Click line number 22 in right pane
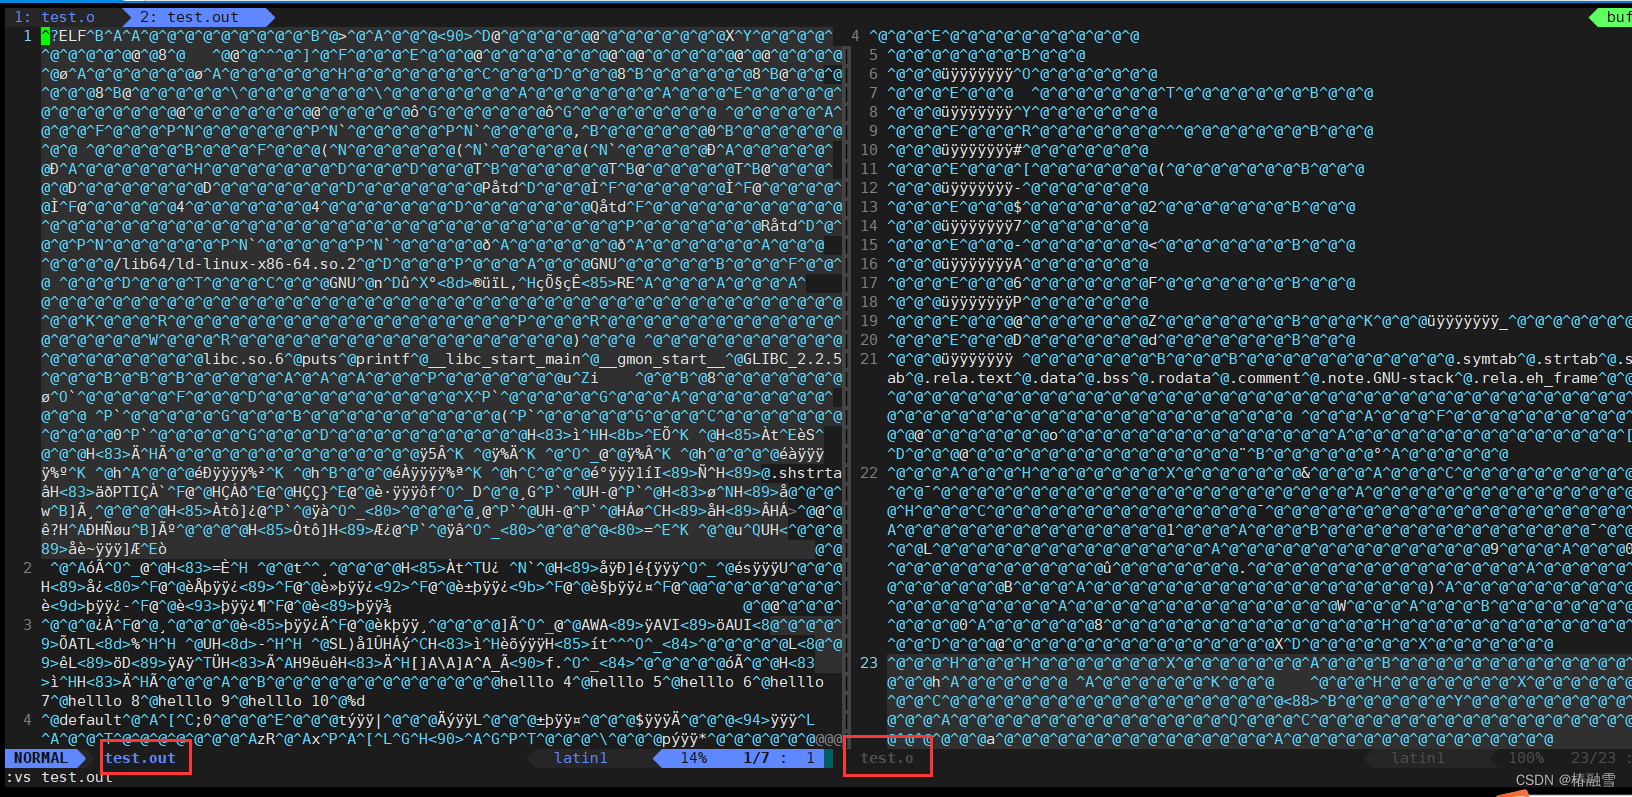 pyautogui.click(x=869, y=473)
